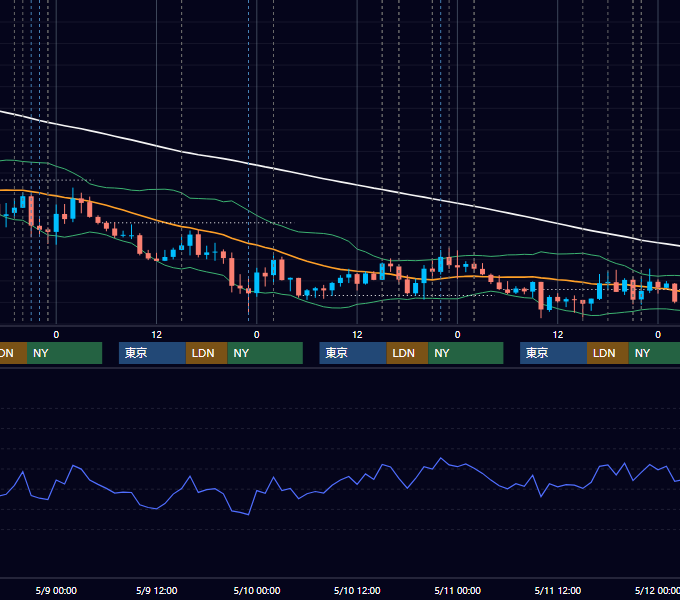Image resolution: width=680 pixels, height=600 pixels.
Task: Click hour label 0 above 5/9 00:00
Action: [x=56, y=335]
